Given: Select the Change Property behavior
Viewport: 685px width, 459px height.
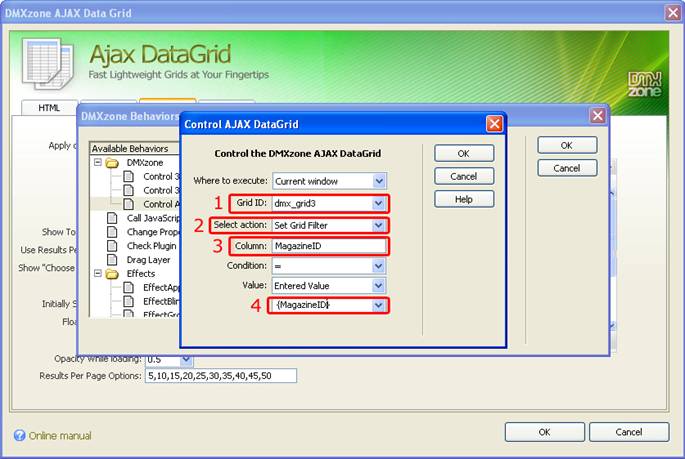Looking at the screenshot, I should tap(153, 232).
